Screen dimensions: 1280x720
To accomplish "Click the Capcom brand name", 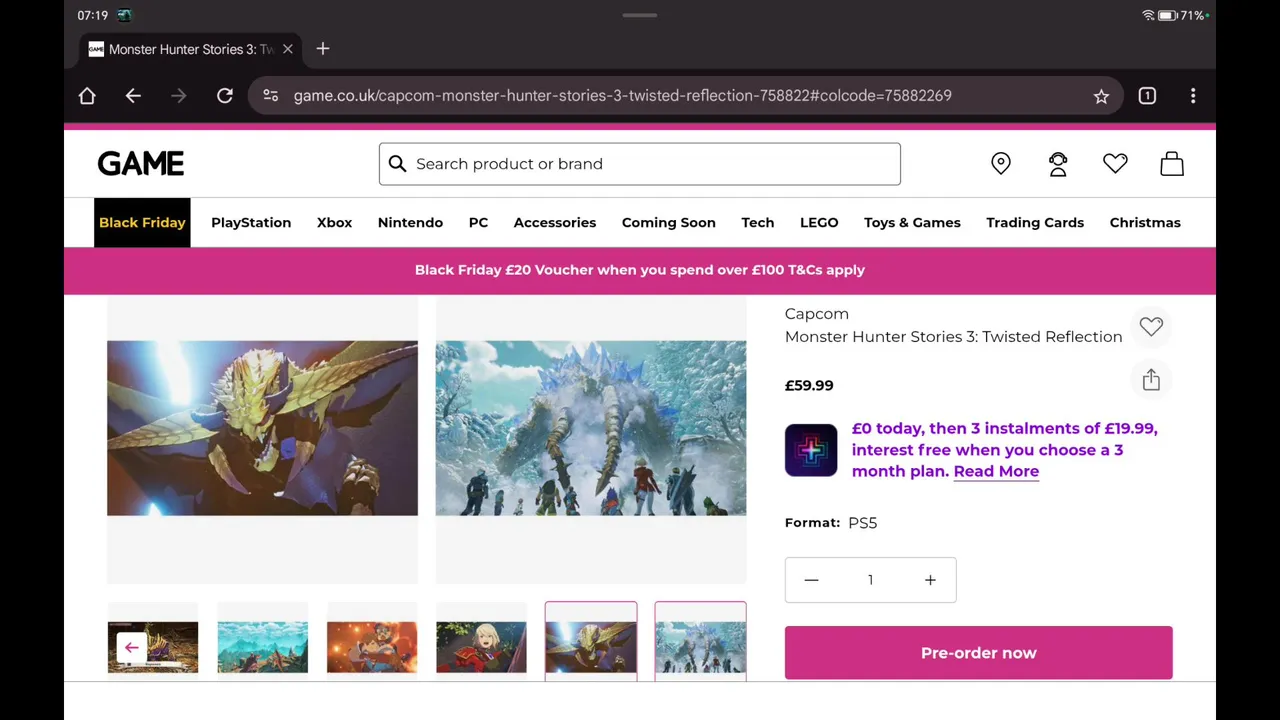I will coord(817,314).
